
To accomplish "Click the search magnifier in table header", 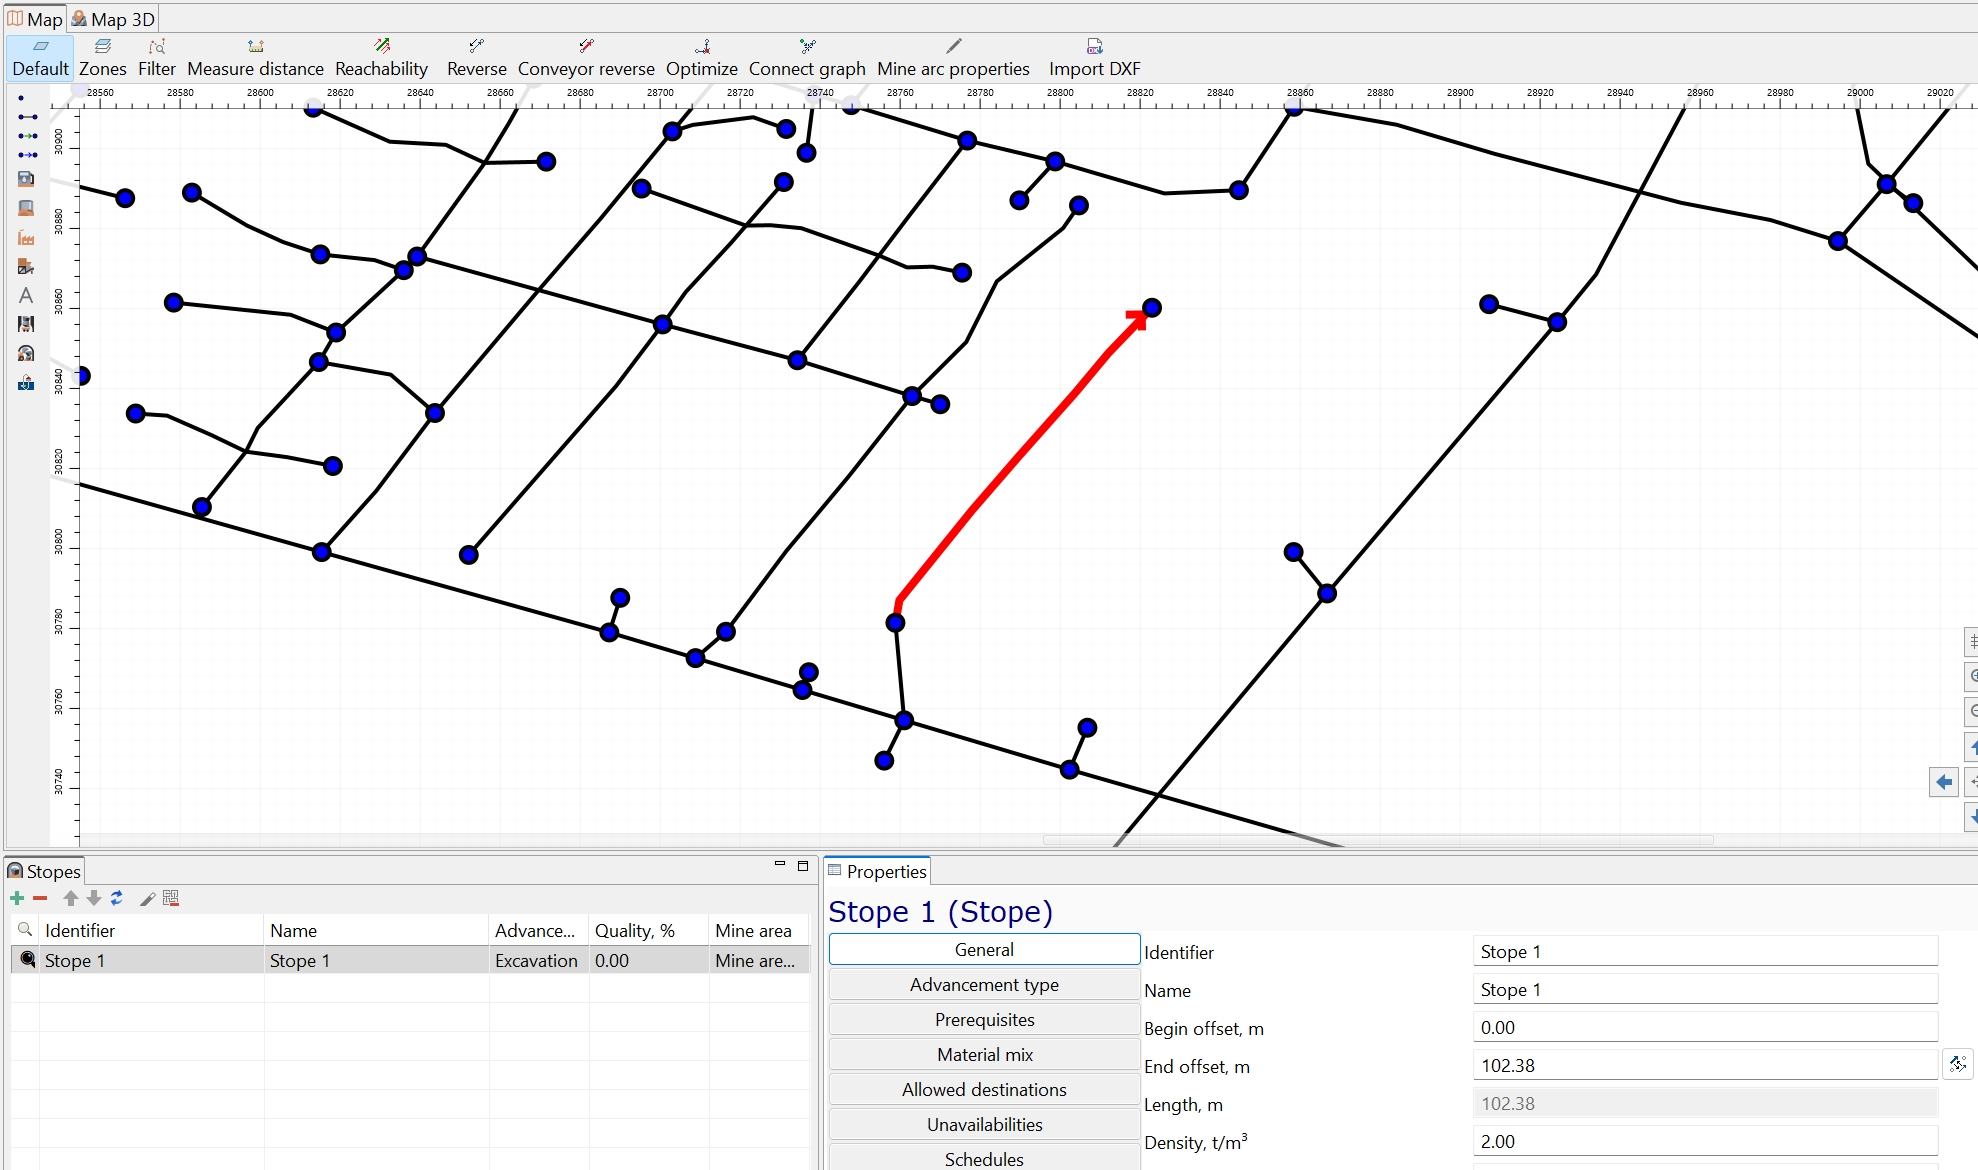I will pyautogui.click(x=26, y=929).
